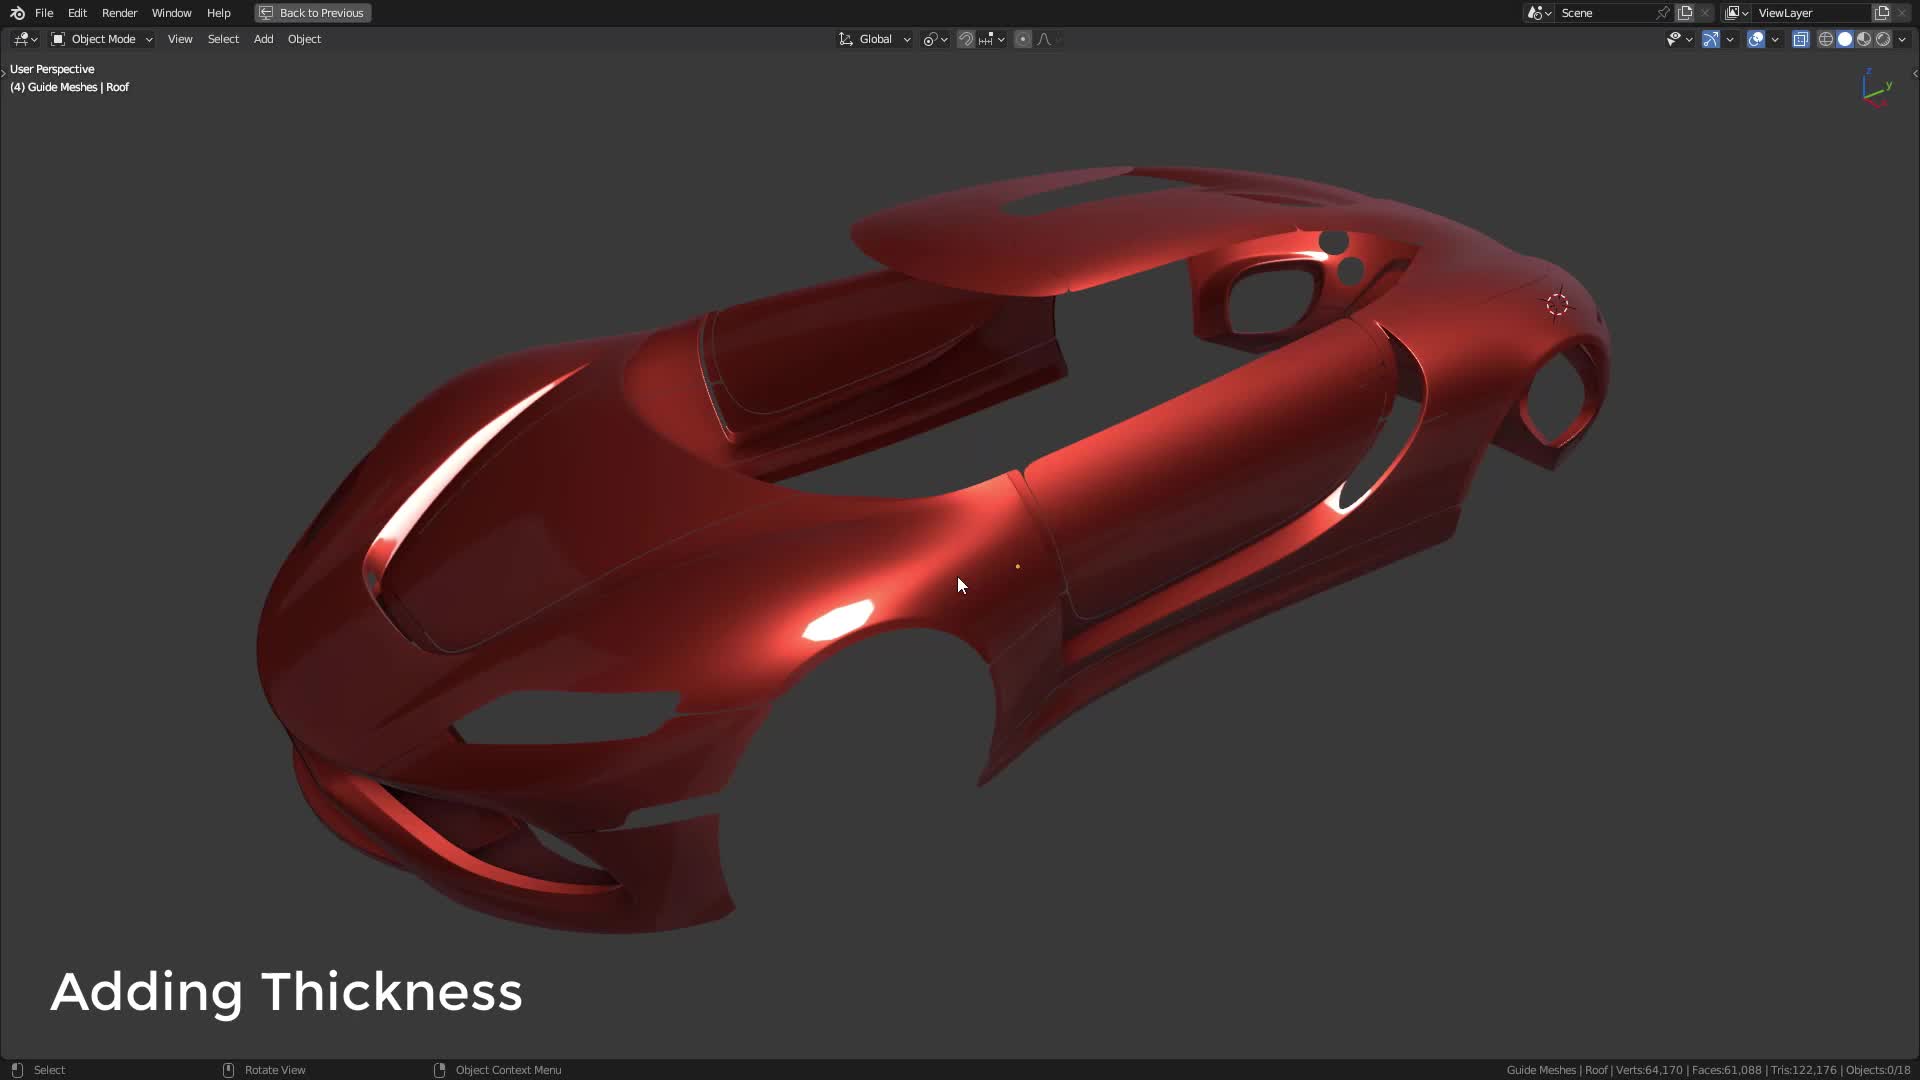
Task: Toggle X-ray mode
Action: (1801, 39)
